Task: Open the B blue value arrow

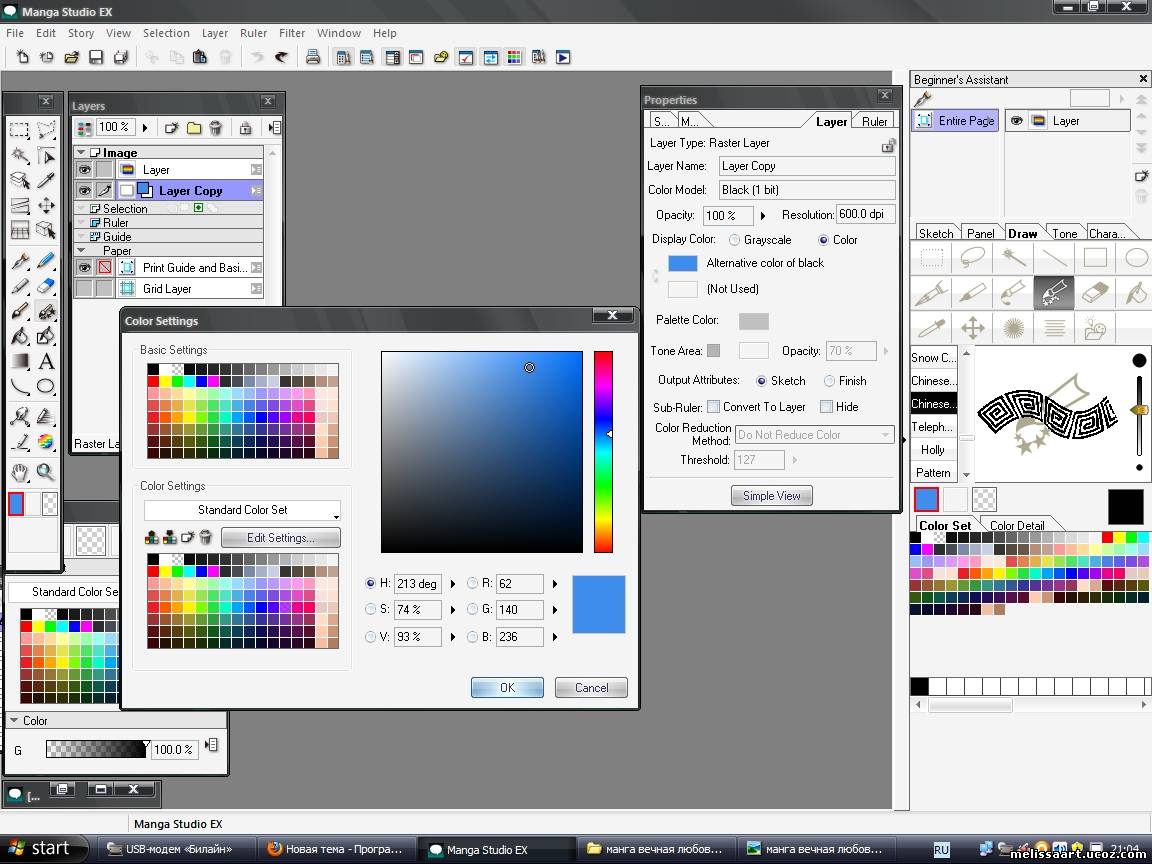Action: (555, 637)
